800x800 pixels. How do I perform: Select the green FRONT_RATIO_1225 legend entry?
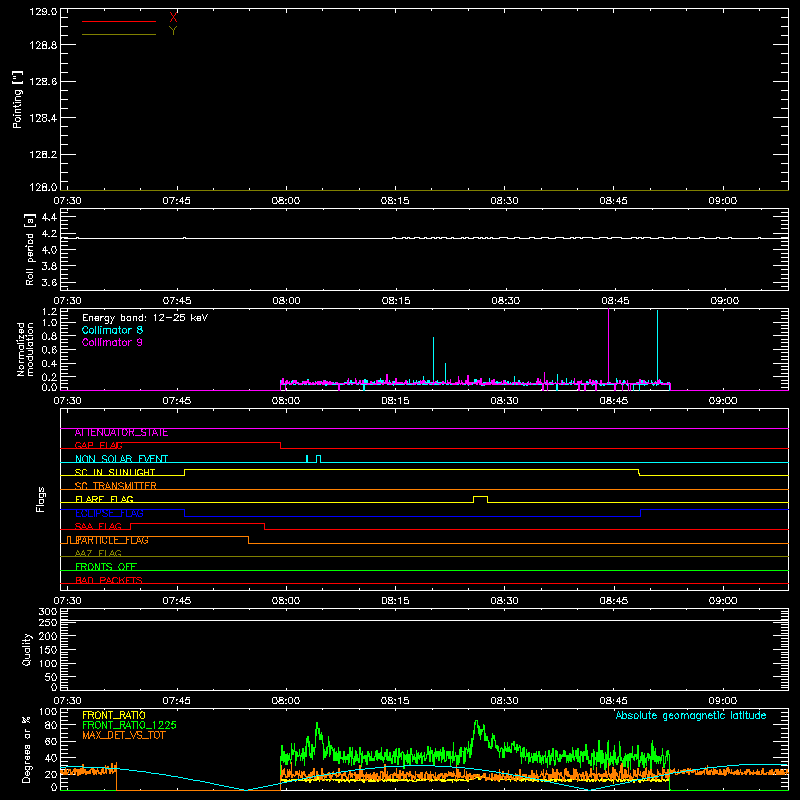[x=129, y=725]
